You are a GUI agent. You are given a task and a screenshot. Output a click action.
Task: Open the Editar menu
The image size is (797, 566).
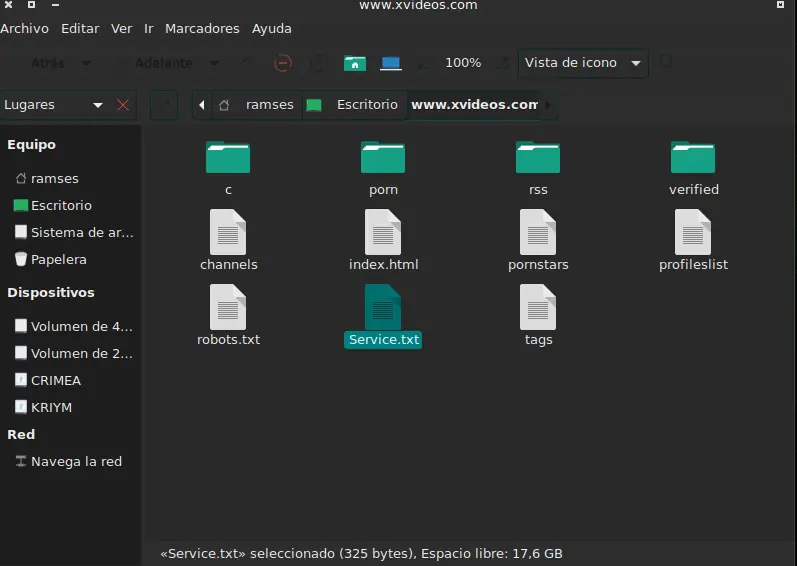click(x=80, y=28)
